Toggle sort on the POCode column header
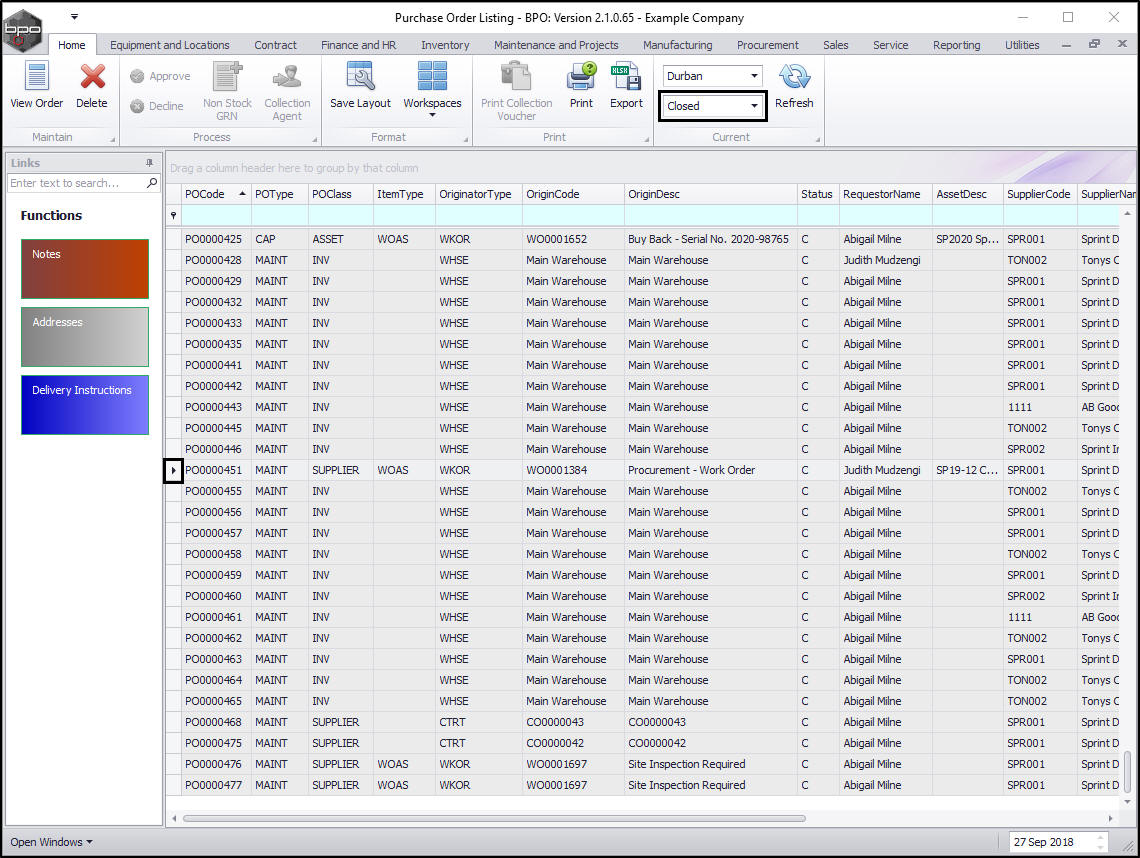This screenshot has width=1140, height=858. (x=210, y=194)
